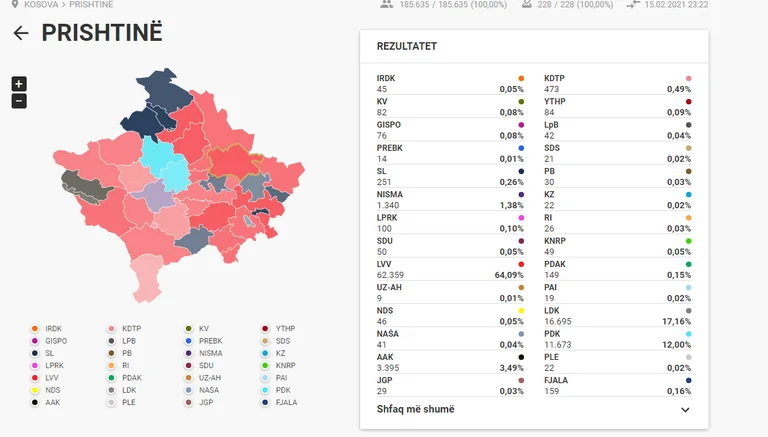Select the NDS legend yellow dot

click(x=35, y=390)
